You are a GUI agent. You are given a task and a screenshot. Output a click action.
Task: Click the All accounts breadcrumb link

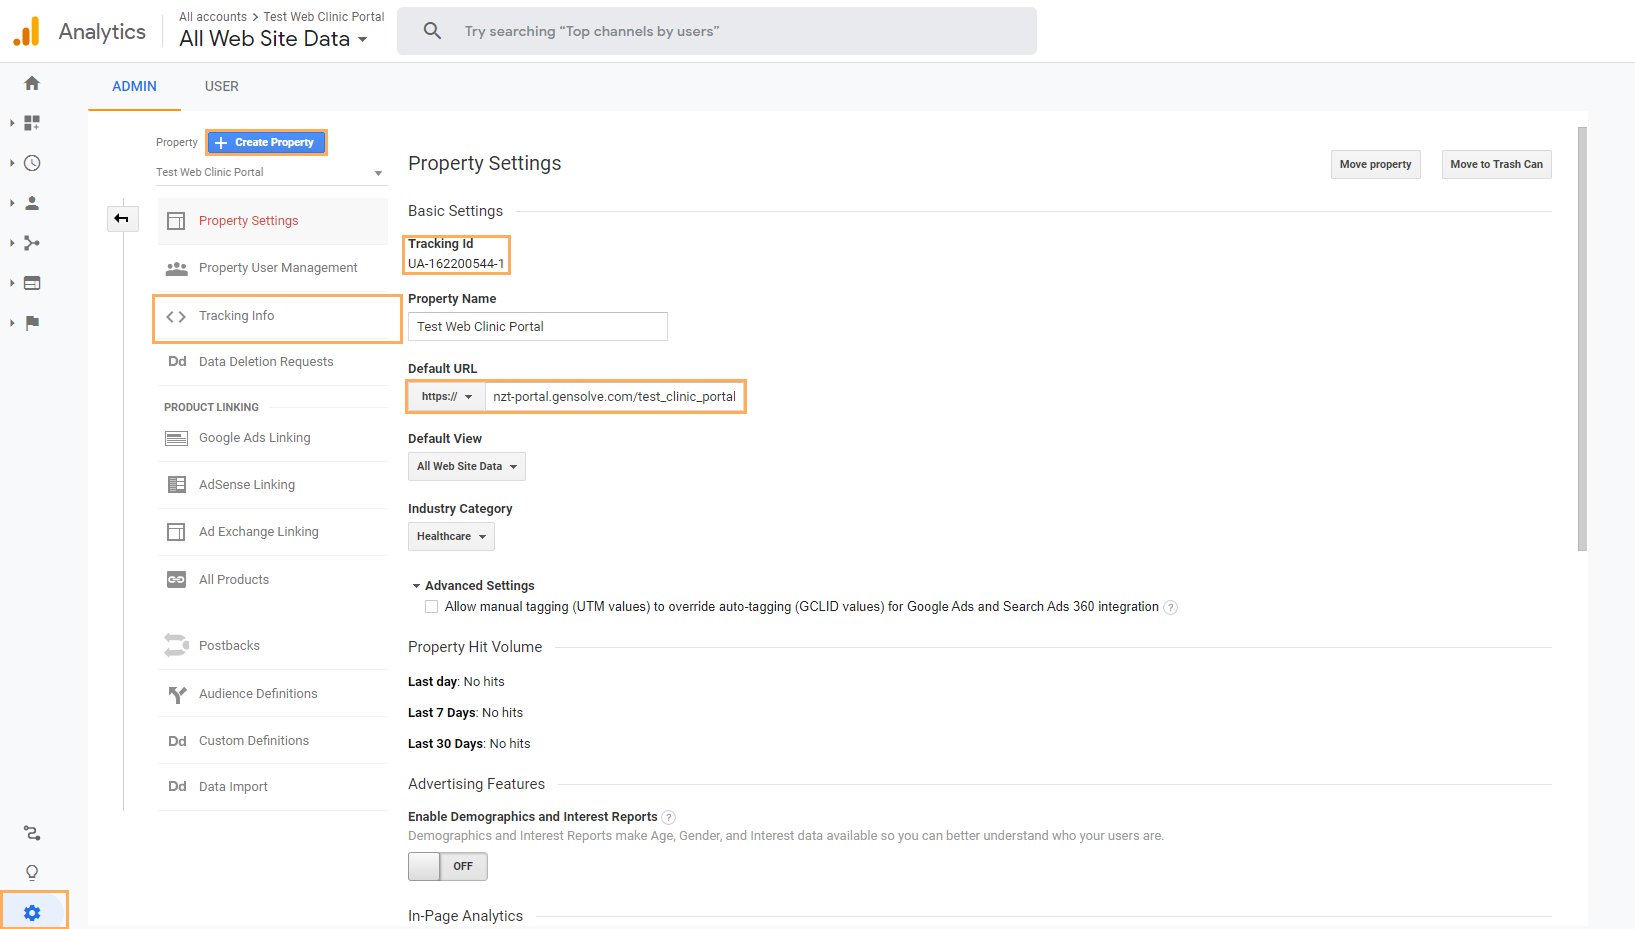tap(213, 17)
